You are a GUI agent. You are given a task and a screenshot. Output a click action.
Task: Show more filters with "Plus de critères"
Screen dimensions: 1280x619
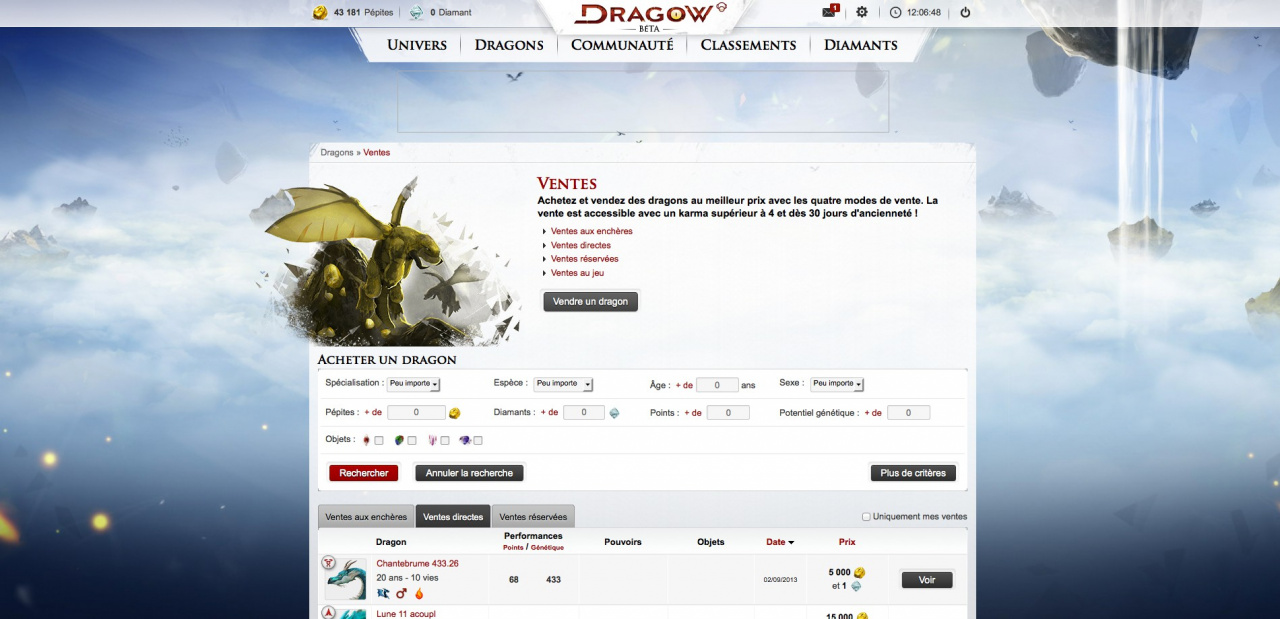(913, 473)
